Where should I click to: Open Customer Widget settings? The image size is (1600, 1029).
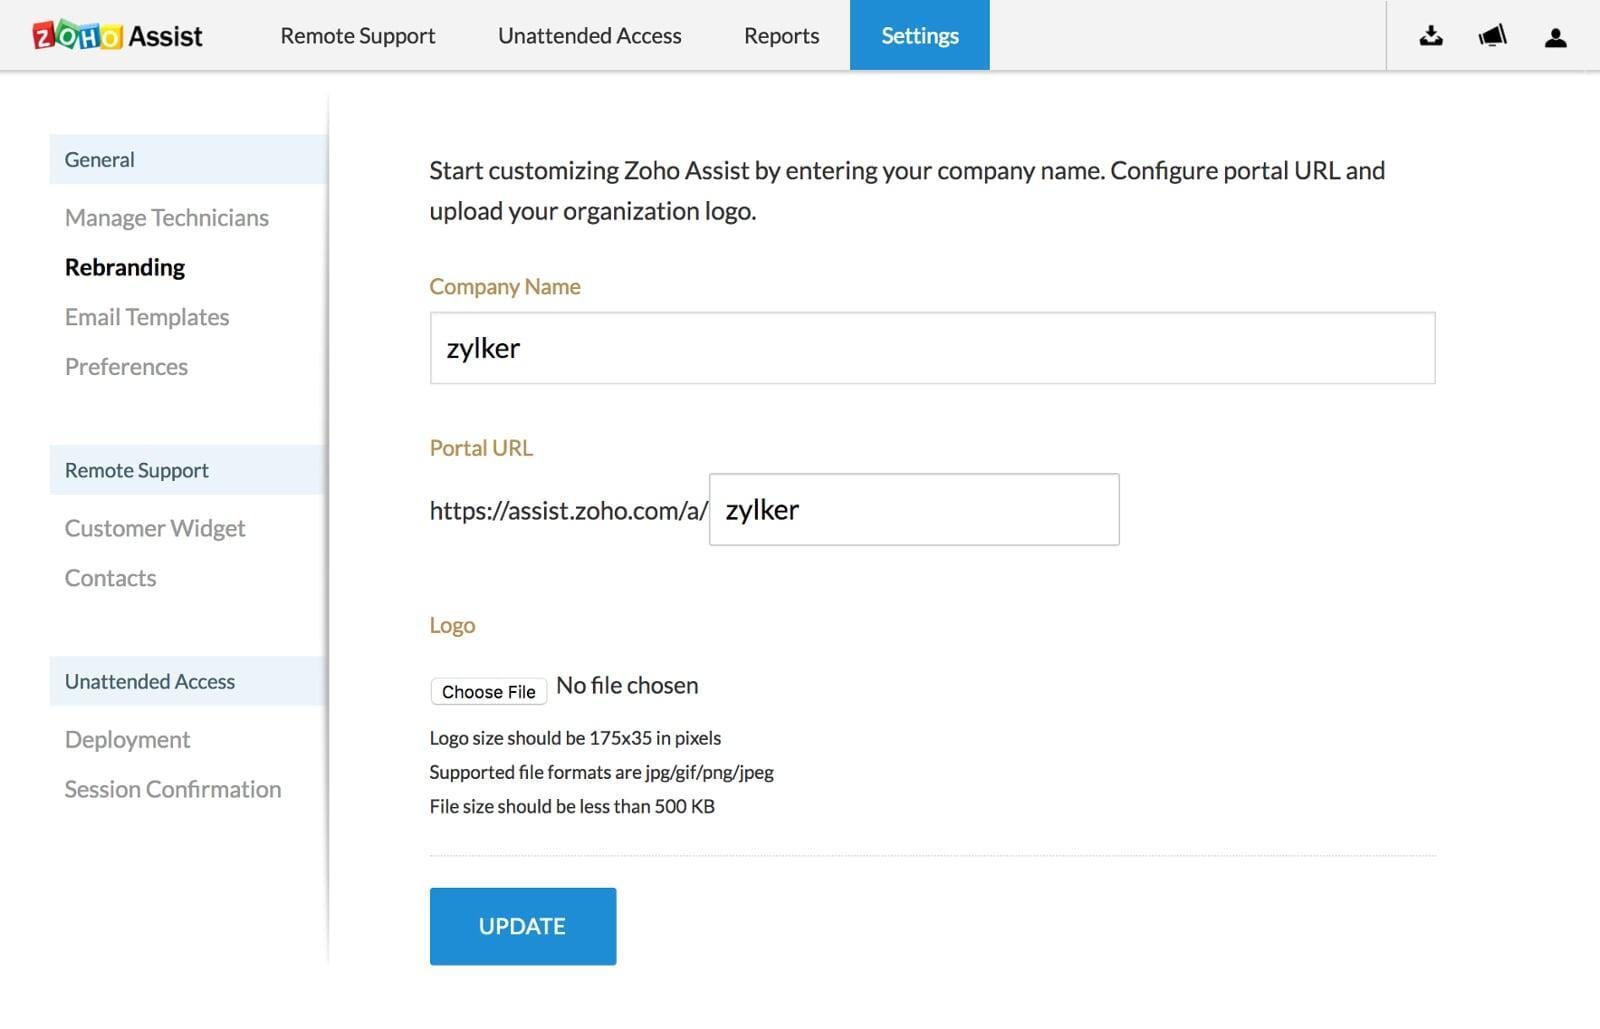tap(155, 528)
